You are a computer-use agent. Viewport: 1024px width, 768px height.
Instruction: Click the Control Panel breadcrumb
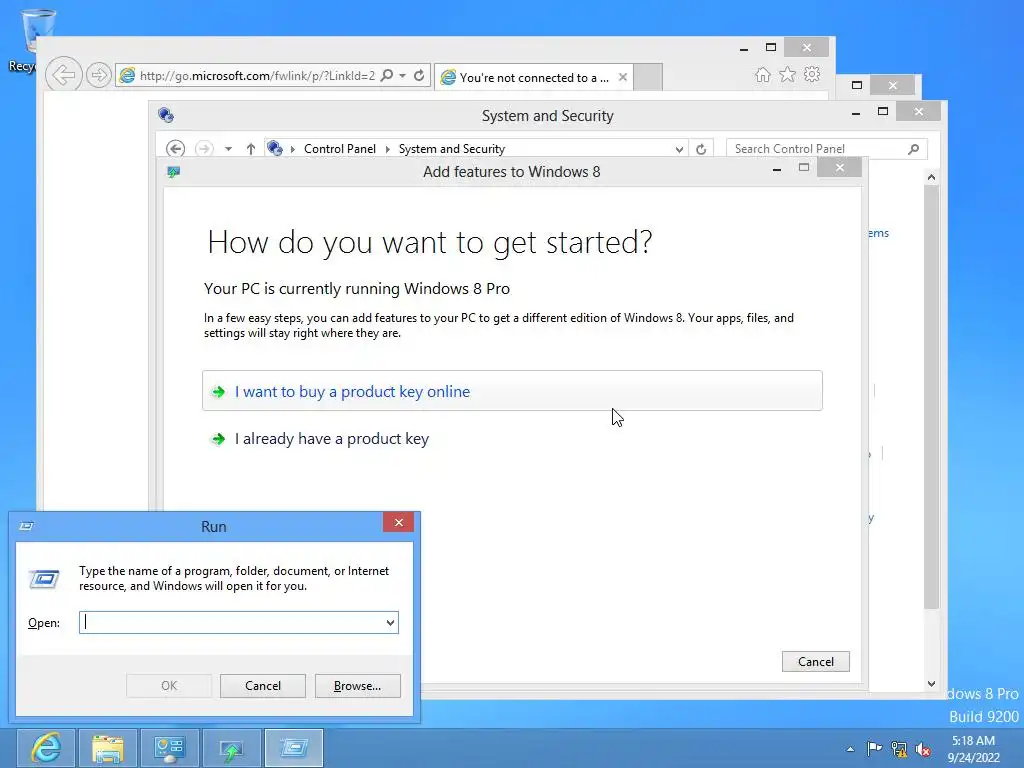[340, 149]
